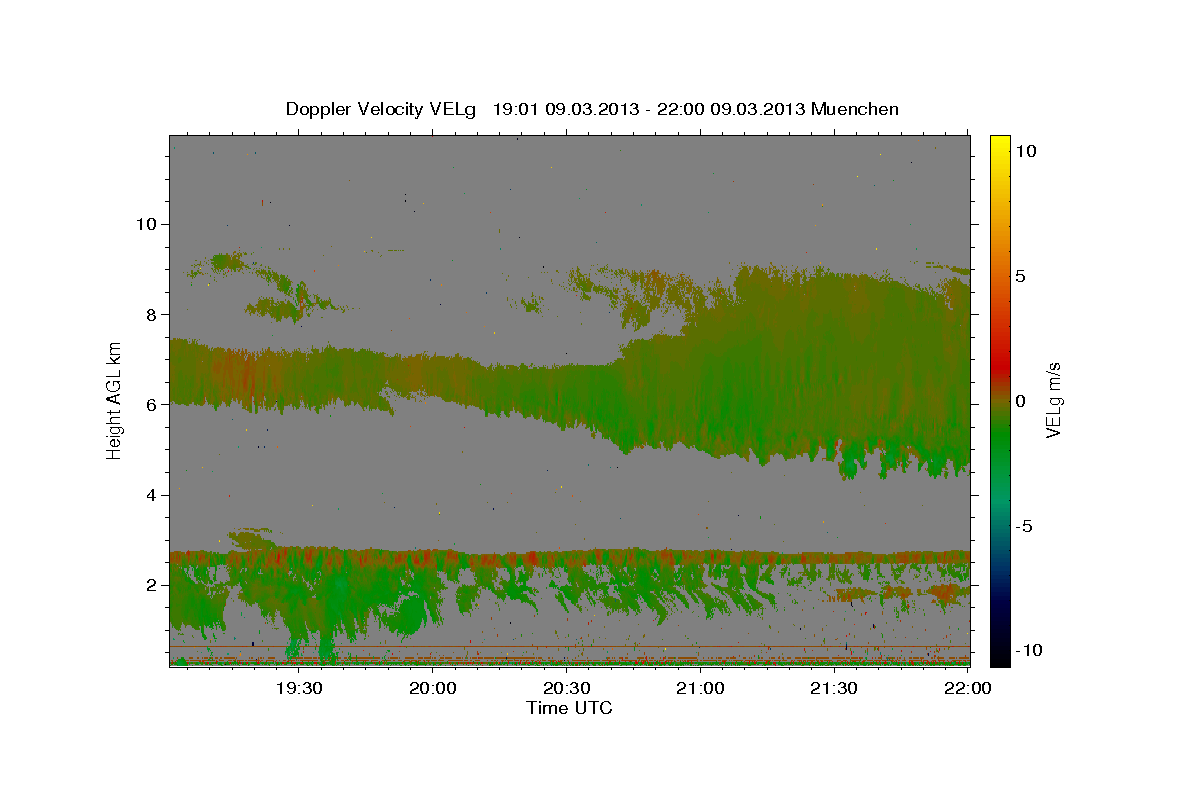This screenshot has width=1200, height=800.
Task: Click the colorbar label 10
Action: tap(1025, 151)
